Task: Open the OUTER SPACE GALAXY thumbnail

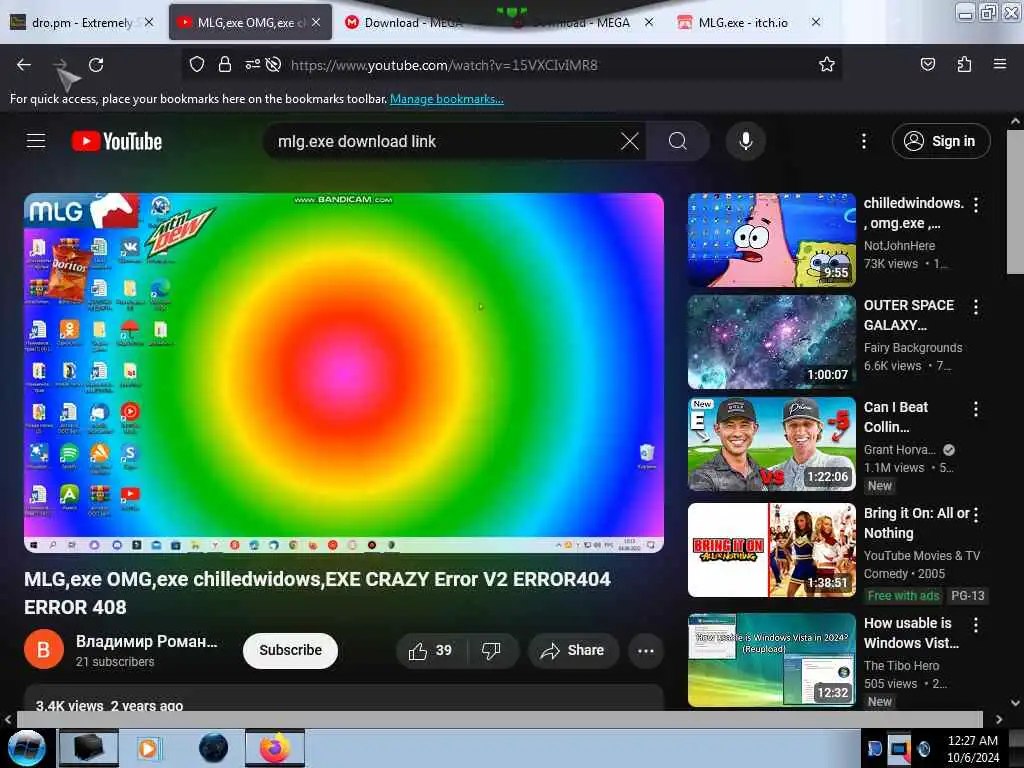Action: click(x=772, y=342)
